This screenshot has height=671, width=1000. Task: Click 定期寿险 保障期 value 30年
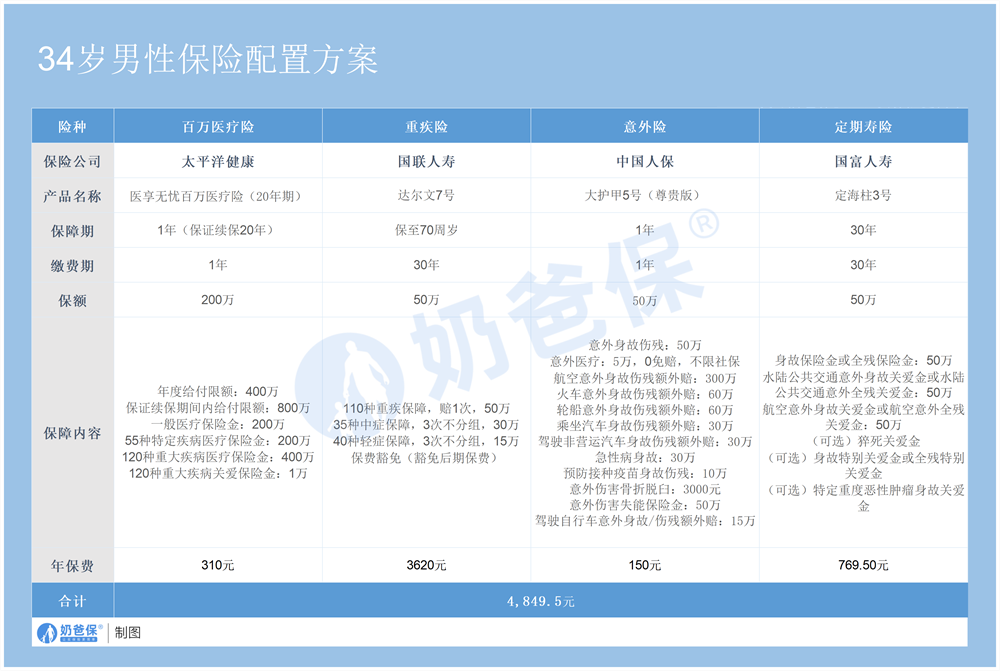tap(864, 230)
